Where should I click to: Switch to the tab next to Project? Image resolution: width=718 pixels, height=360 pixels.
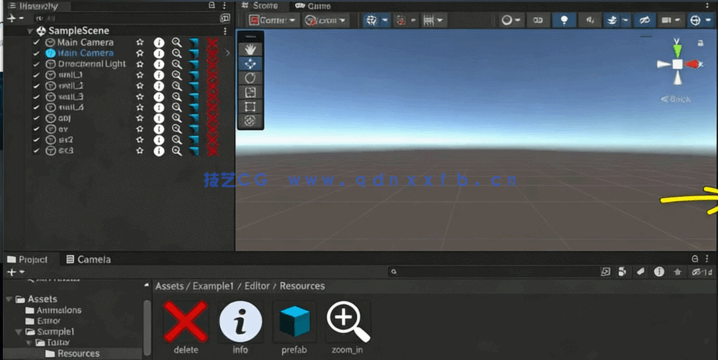coord(88,260)
